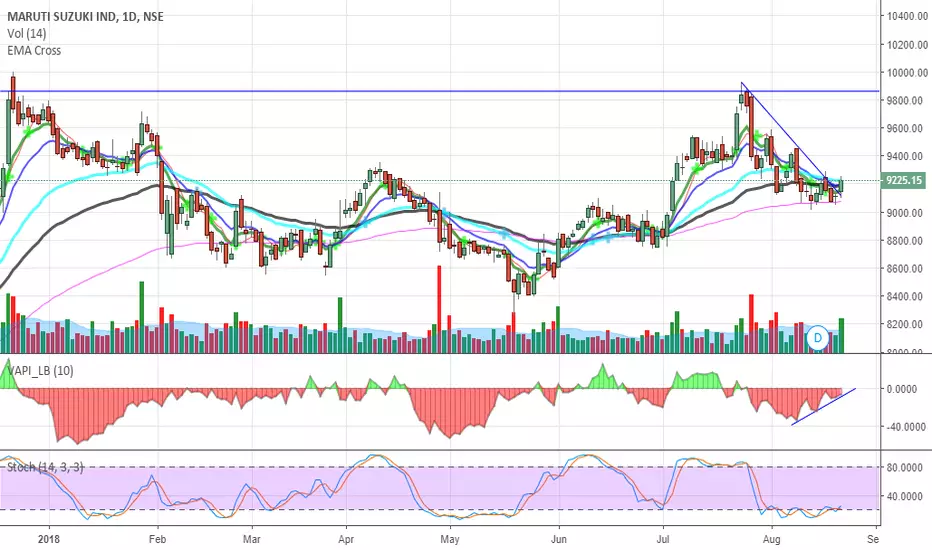Click the 9000.00 price axis label
Viewport: 932px width, 550px height.
907,213
